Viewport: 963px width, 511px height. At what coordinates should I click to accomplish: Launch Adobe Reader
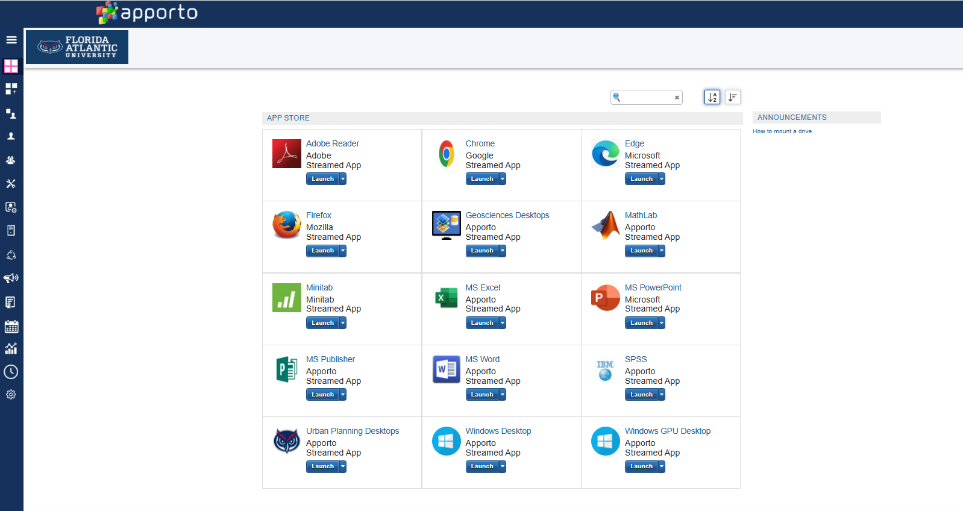click(x=322, y=179)
